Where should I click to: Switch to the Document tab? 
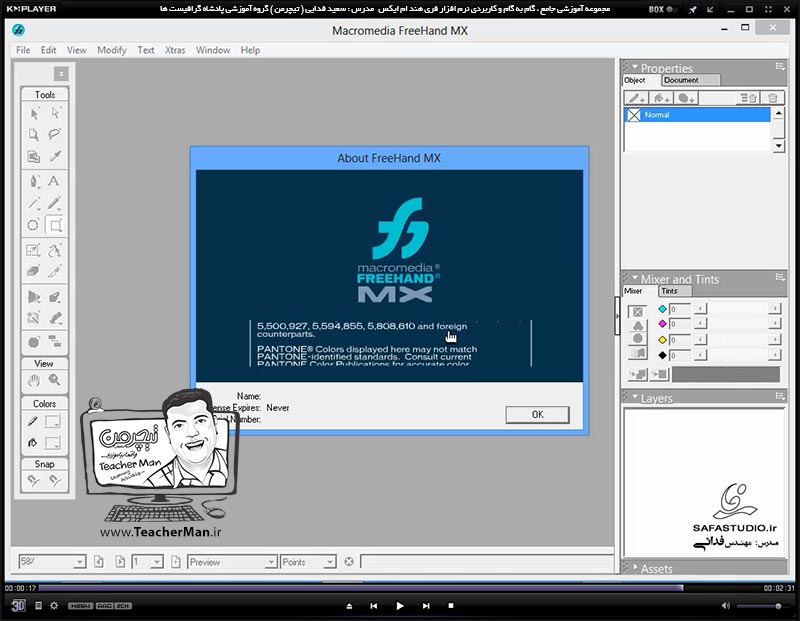(x=690, y=80)
